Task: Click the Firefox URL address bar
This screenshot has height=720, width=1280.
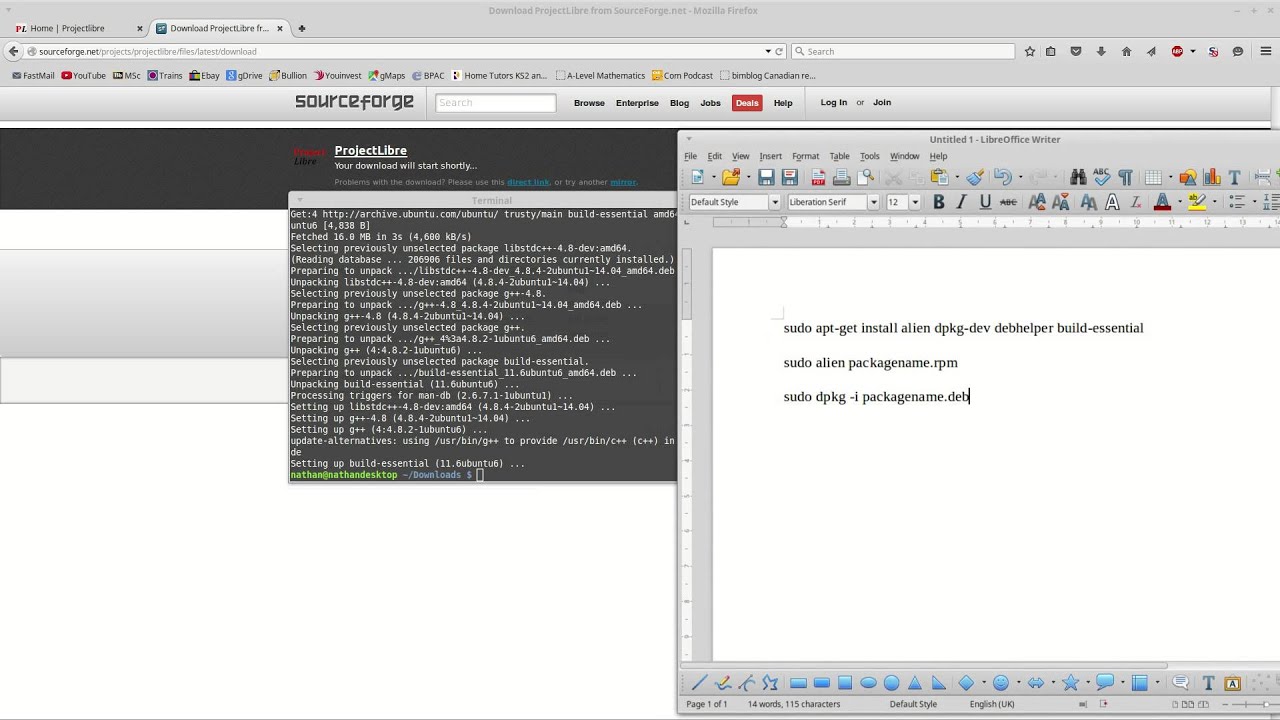Action: coord(400,51)
